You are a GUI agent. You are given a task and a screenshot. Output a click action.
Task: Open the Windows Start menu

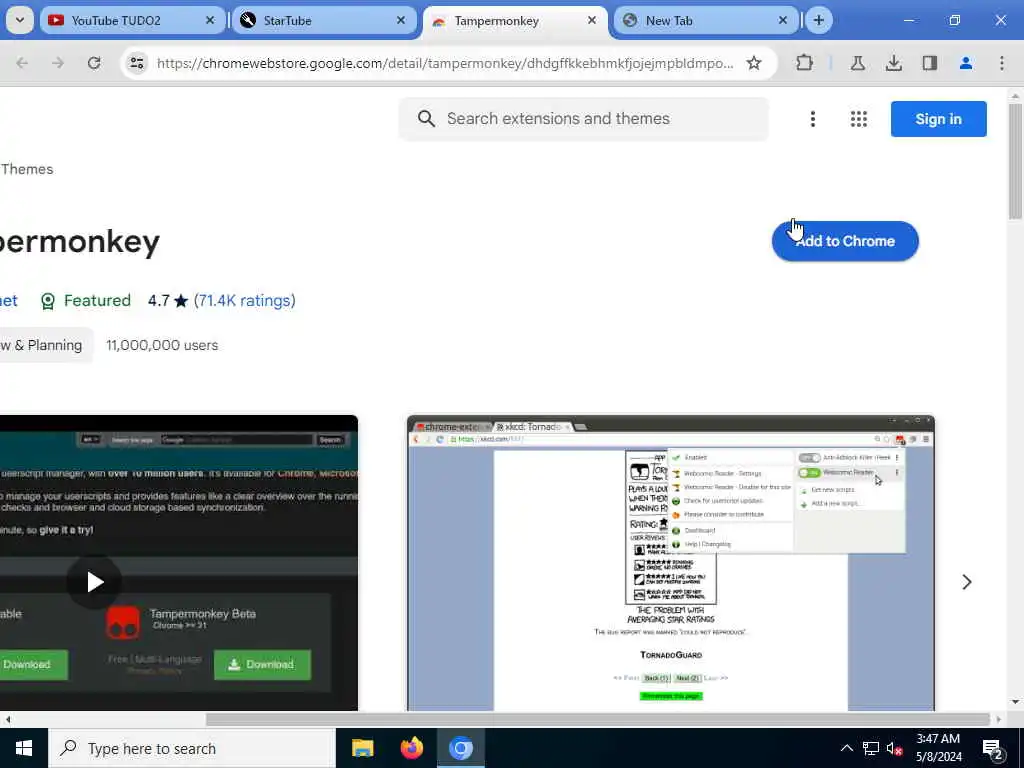24,748
